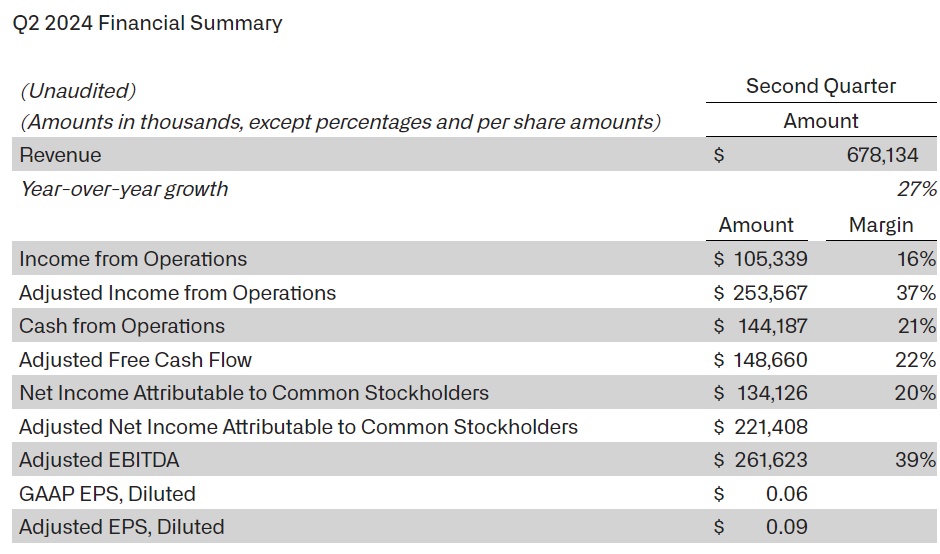This screenshot has width=940, height=554.
Task: Select the Second Quarter column header
Action: tap(820, 86)
